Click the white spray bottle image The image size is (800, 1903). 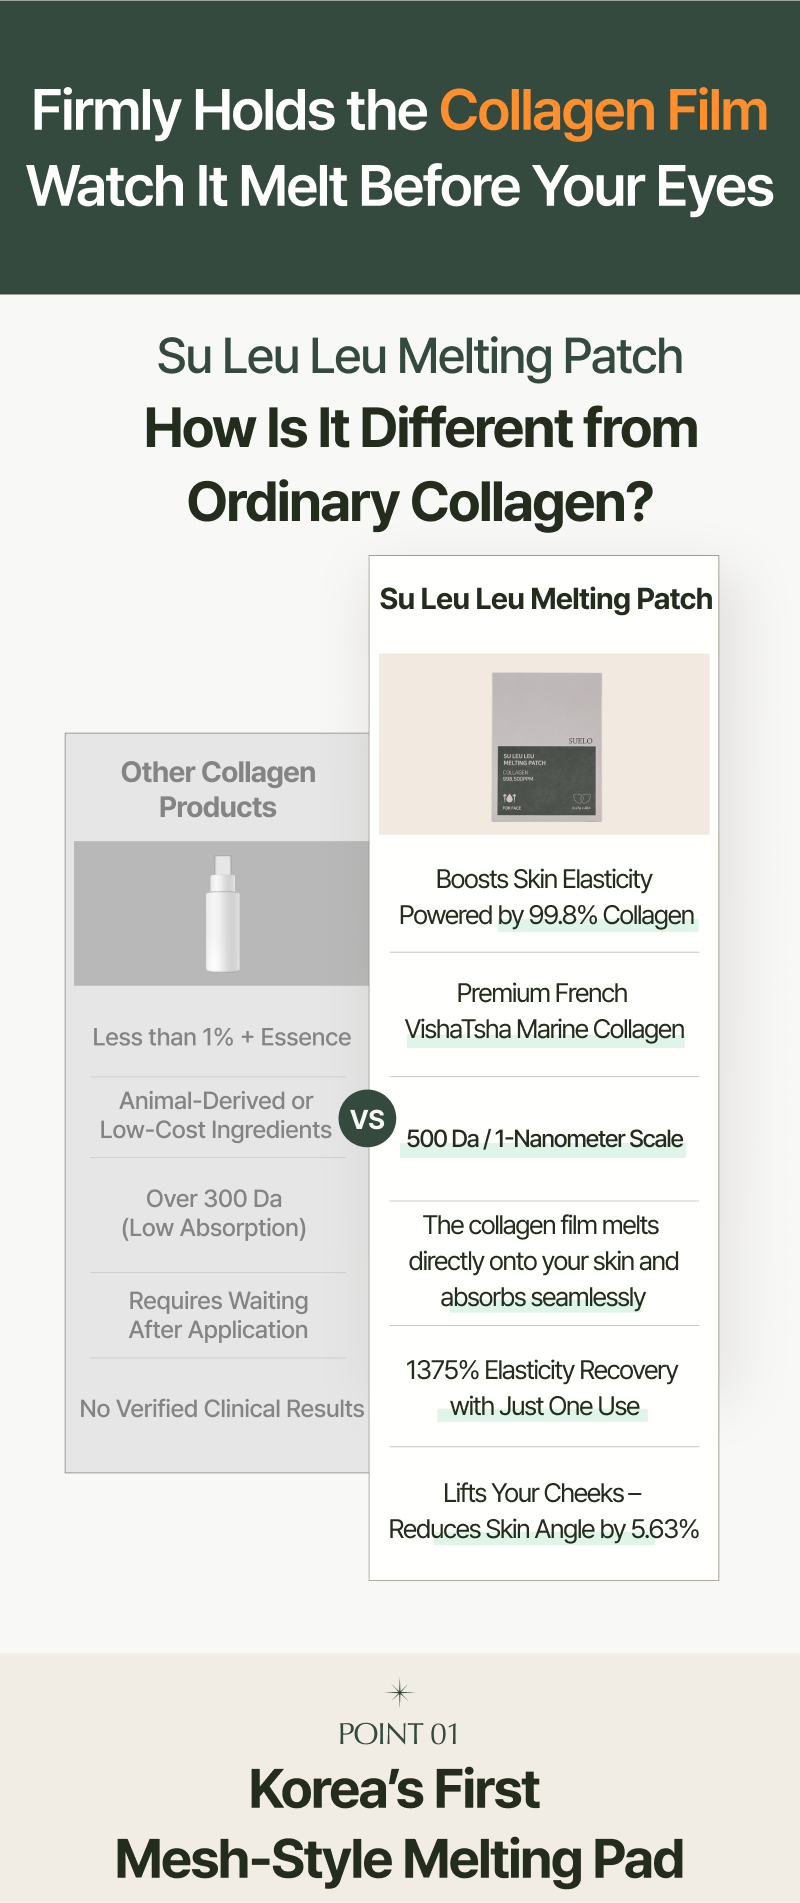[222, 913]
